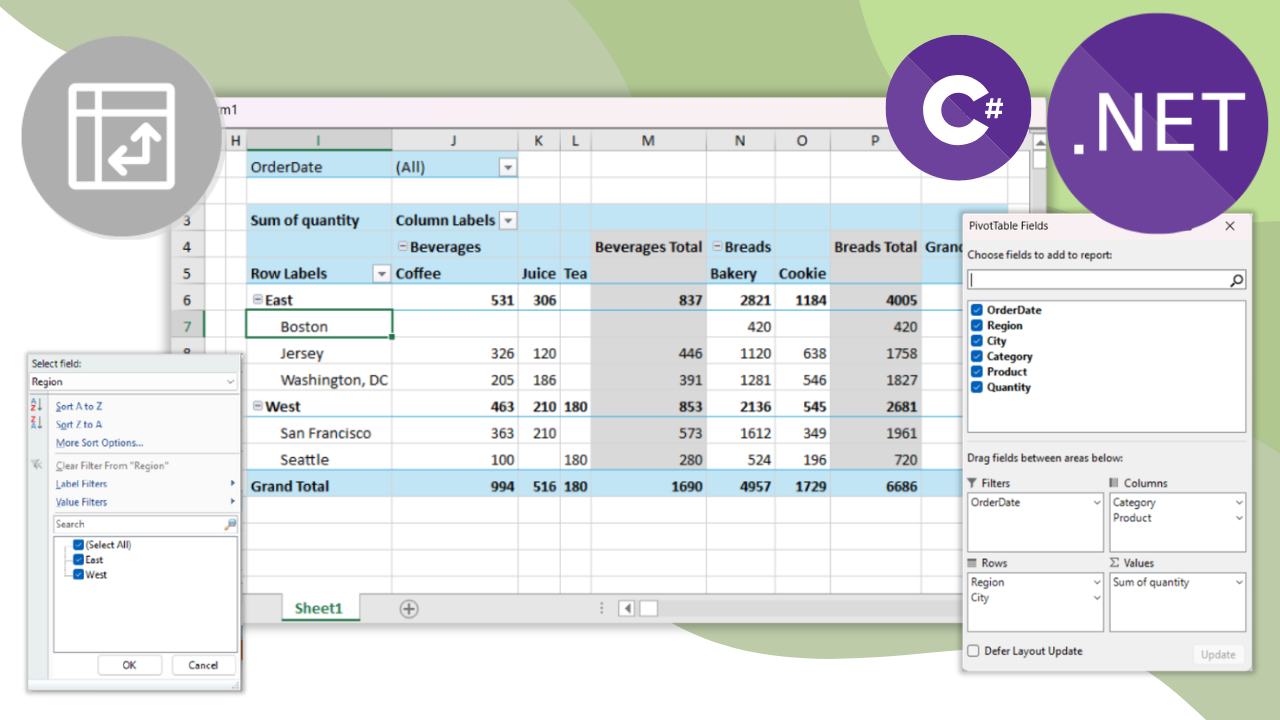Image resolution: width=1280 pixels, height=720 pixels.
Task: Toggle the Defer Layout Update checkbox
Action: click(x=974, y=651)
